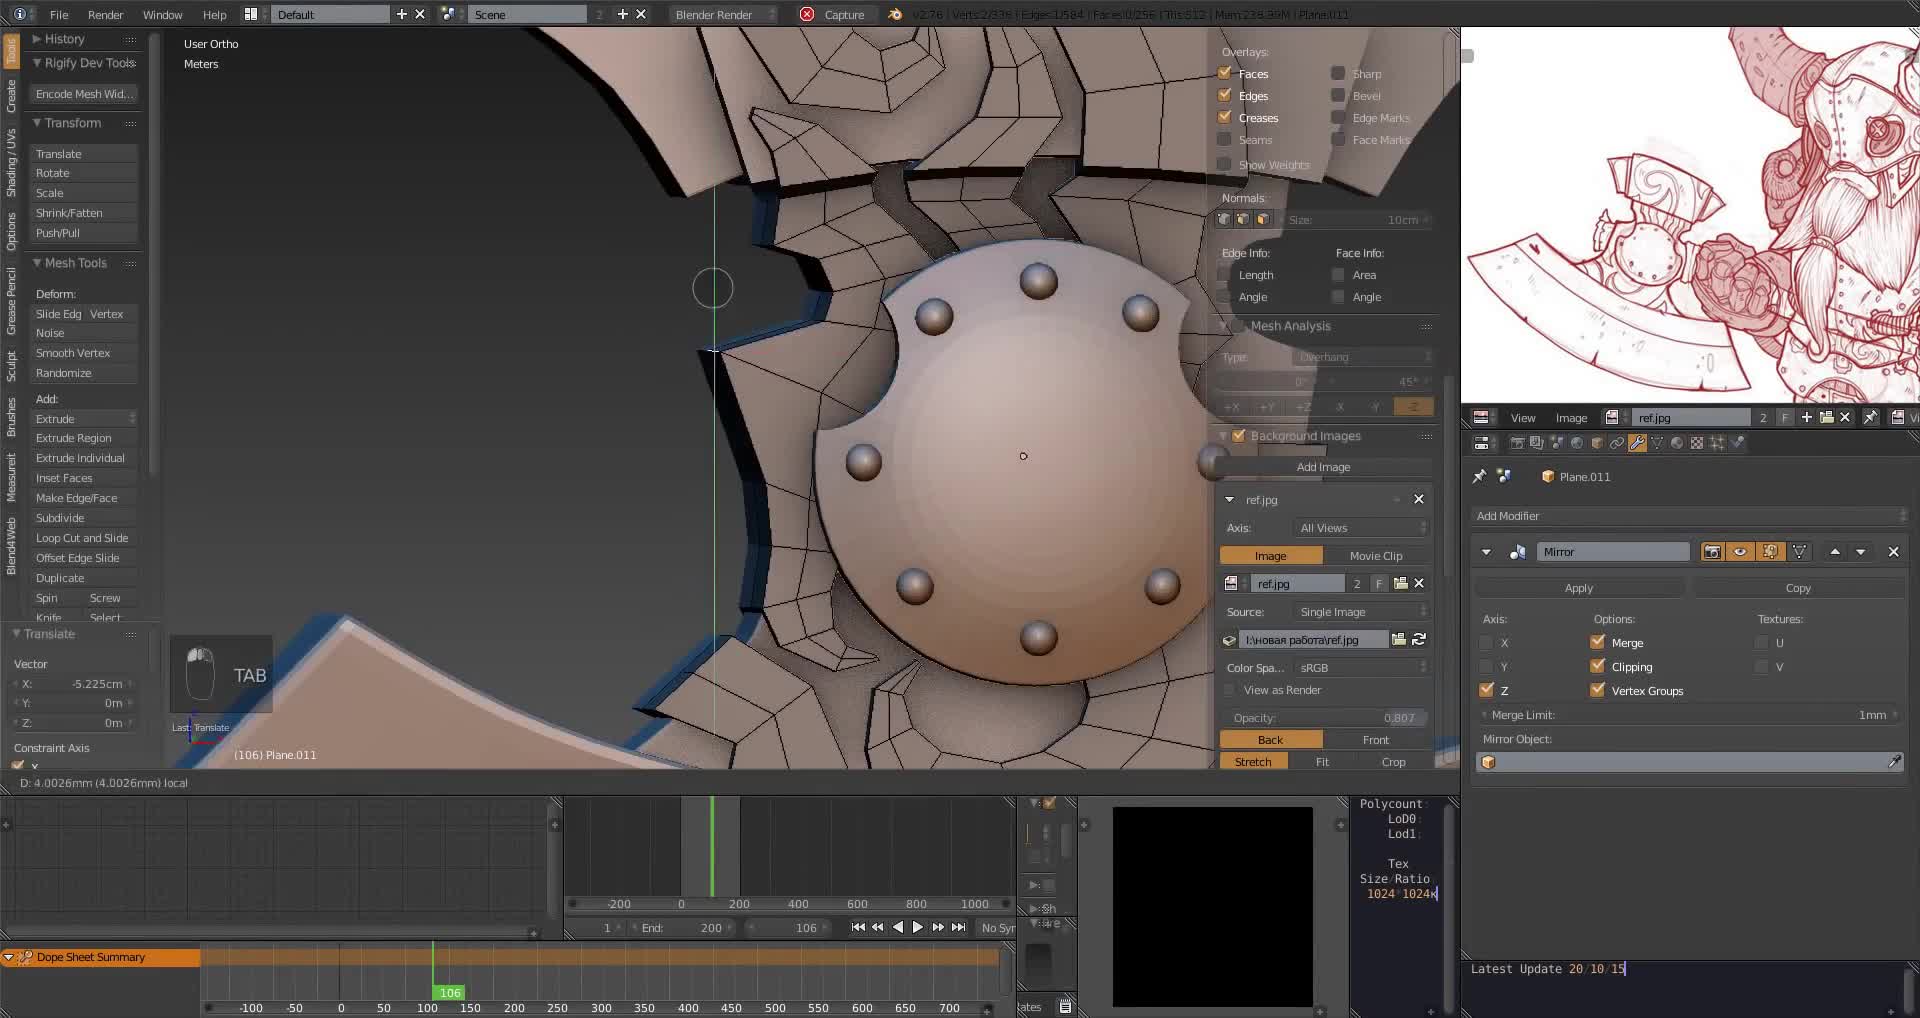Image resolution: width=1920 pixels, height=1018 pixels.
Task: Switch to the Movie Clip tab
Action: [x=1375, y=555]
